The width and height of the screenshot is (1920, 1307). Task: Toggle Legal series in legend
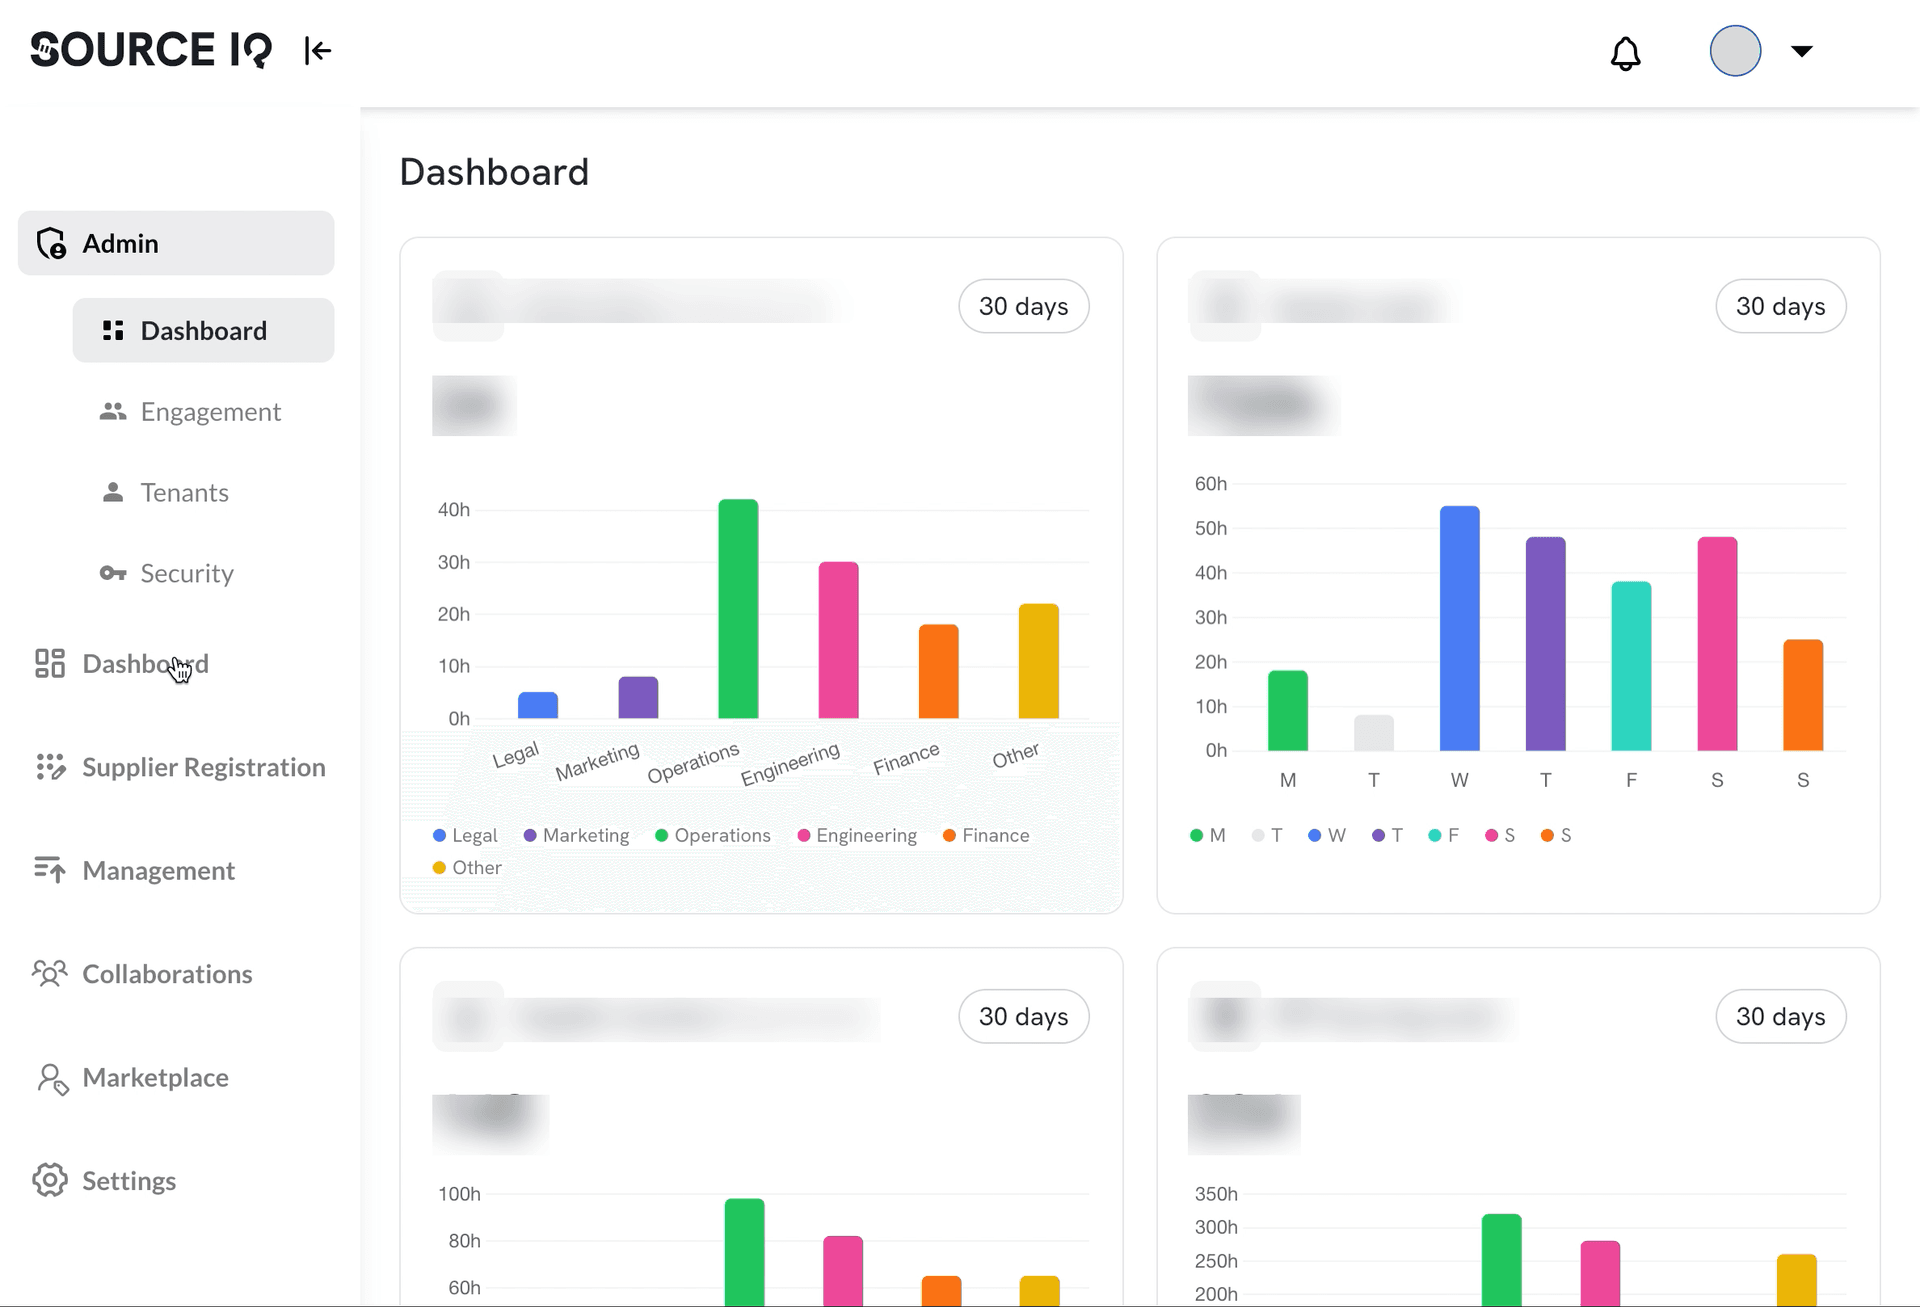point(465,836)
